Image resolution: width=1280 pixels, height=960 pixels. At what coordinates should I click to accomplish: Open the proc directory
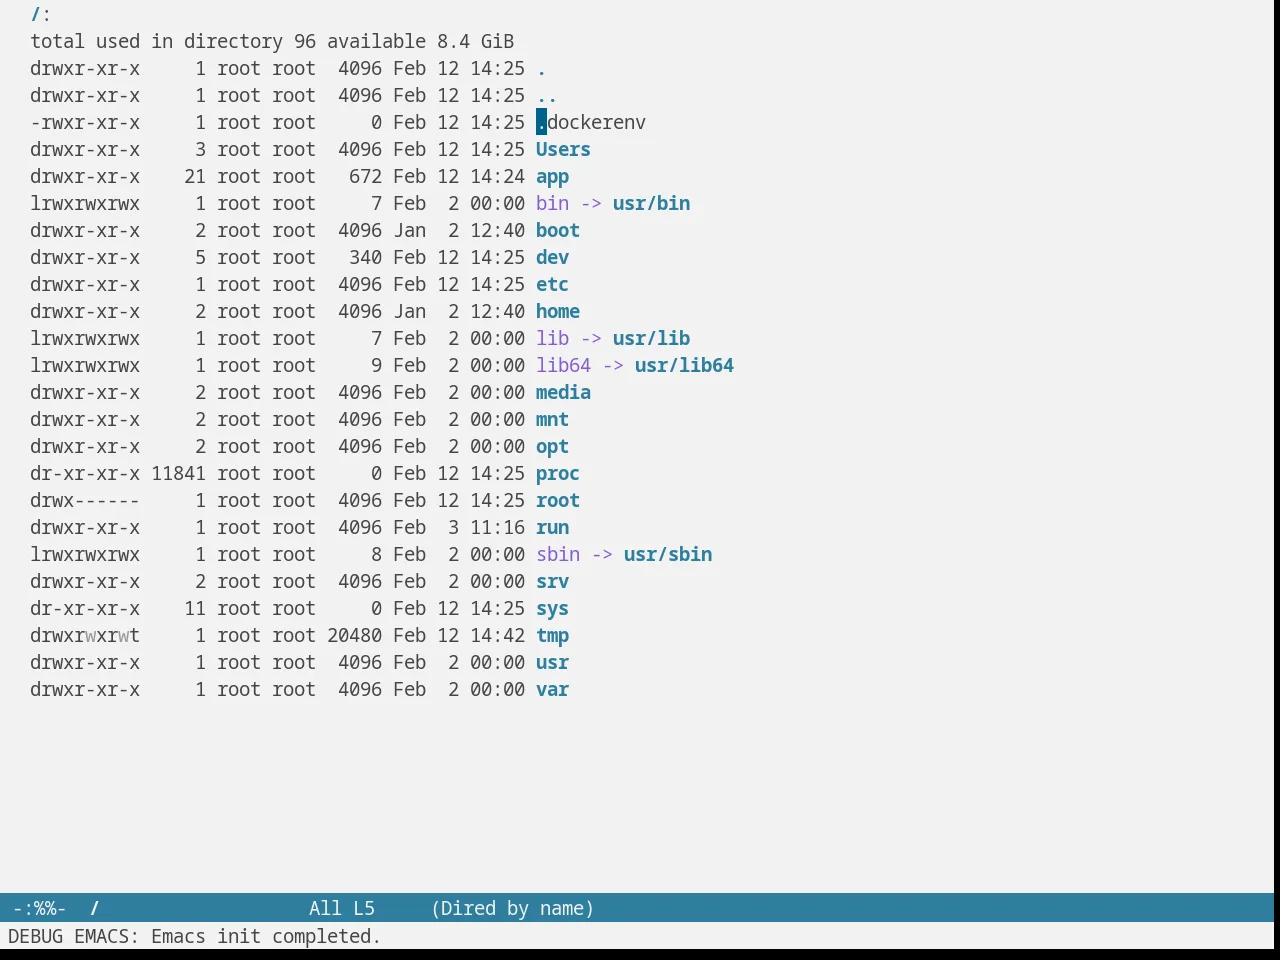(x=558, y=473)
